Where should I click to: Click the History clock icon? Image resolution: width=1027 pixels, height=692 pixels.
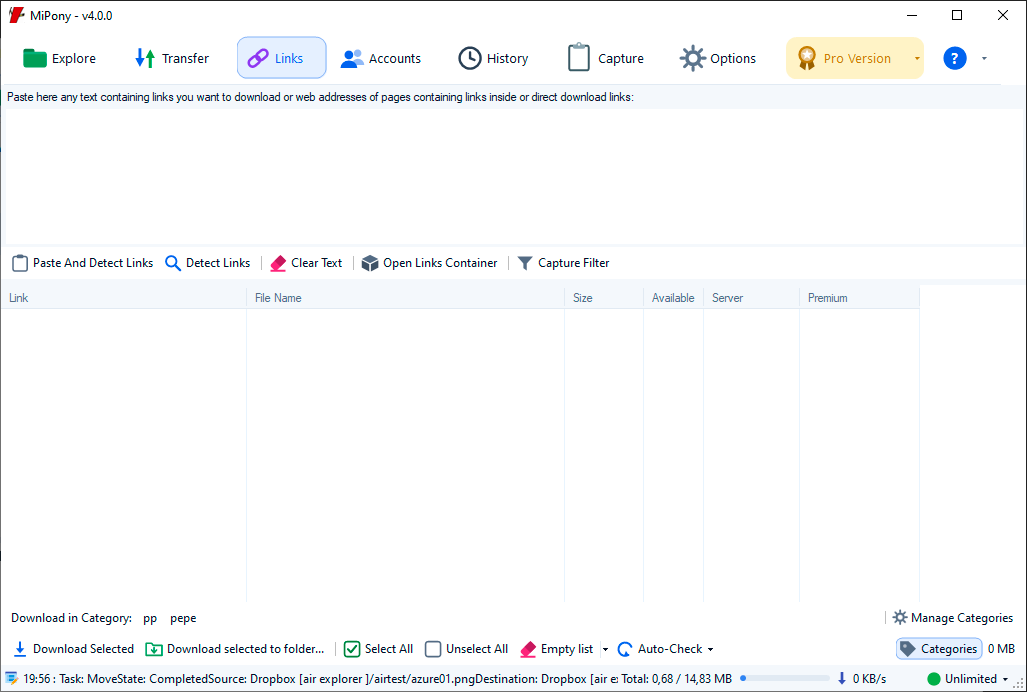(469, 58)
